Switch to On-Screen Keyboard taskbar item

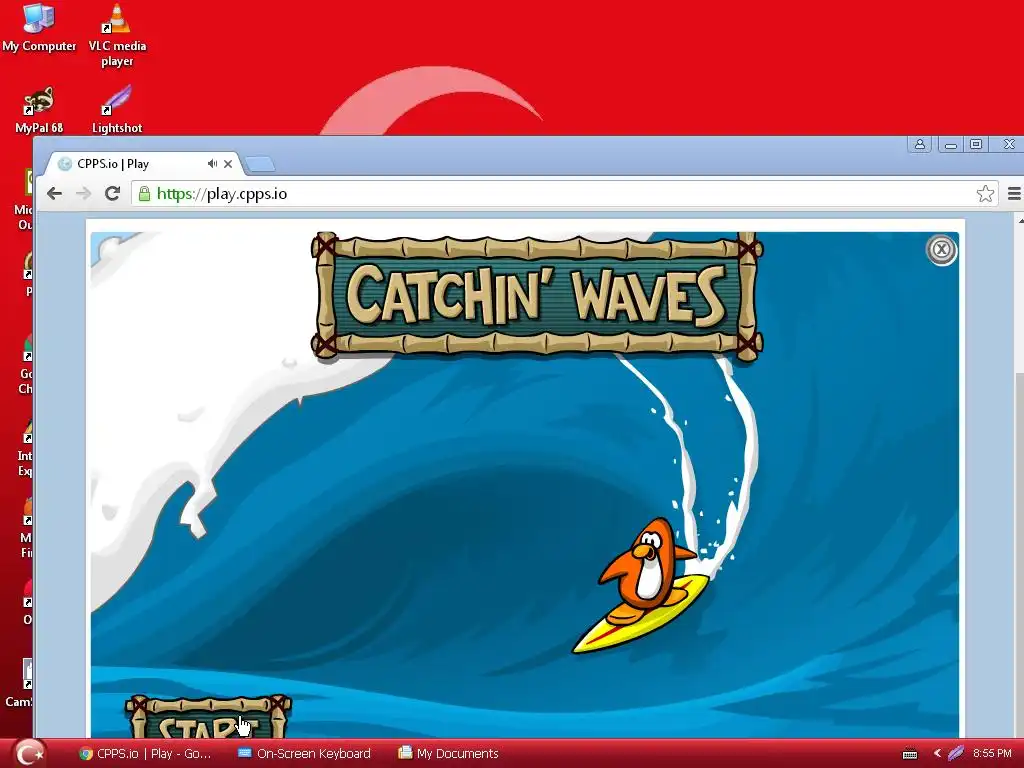tap(304, 753)
